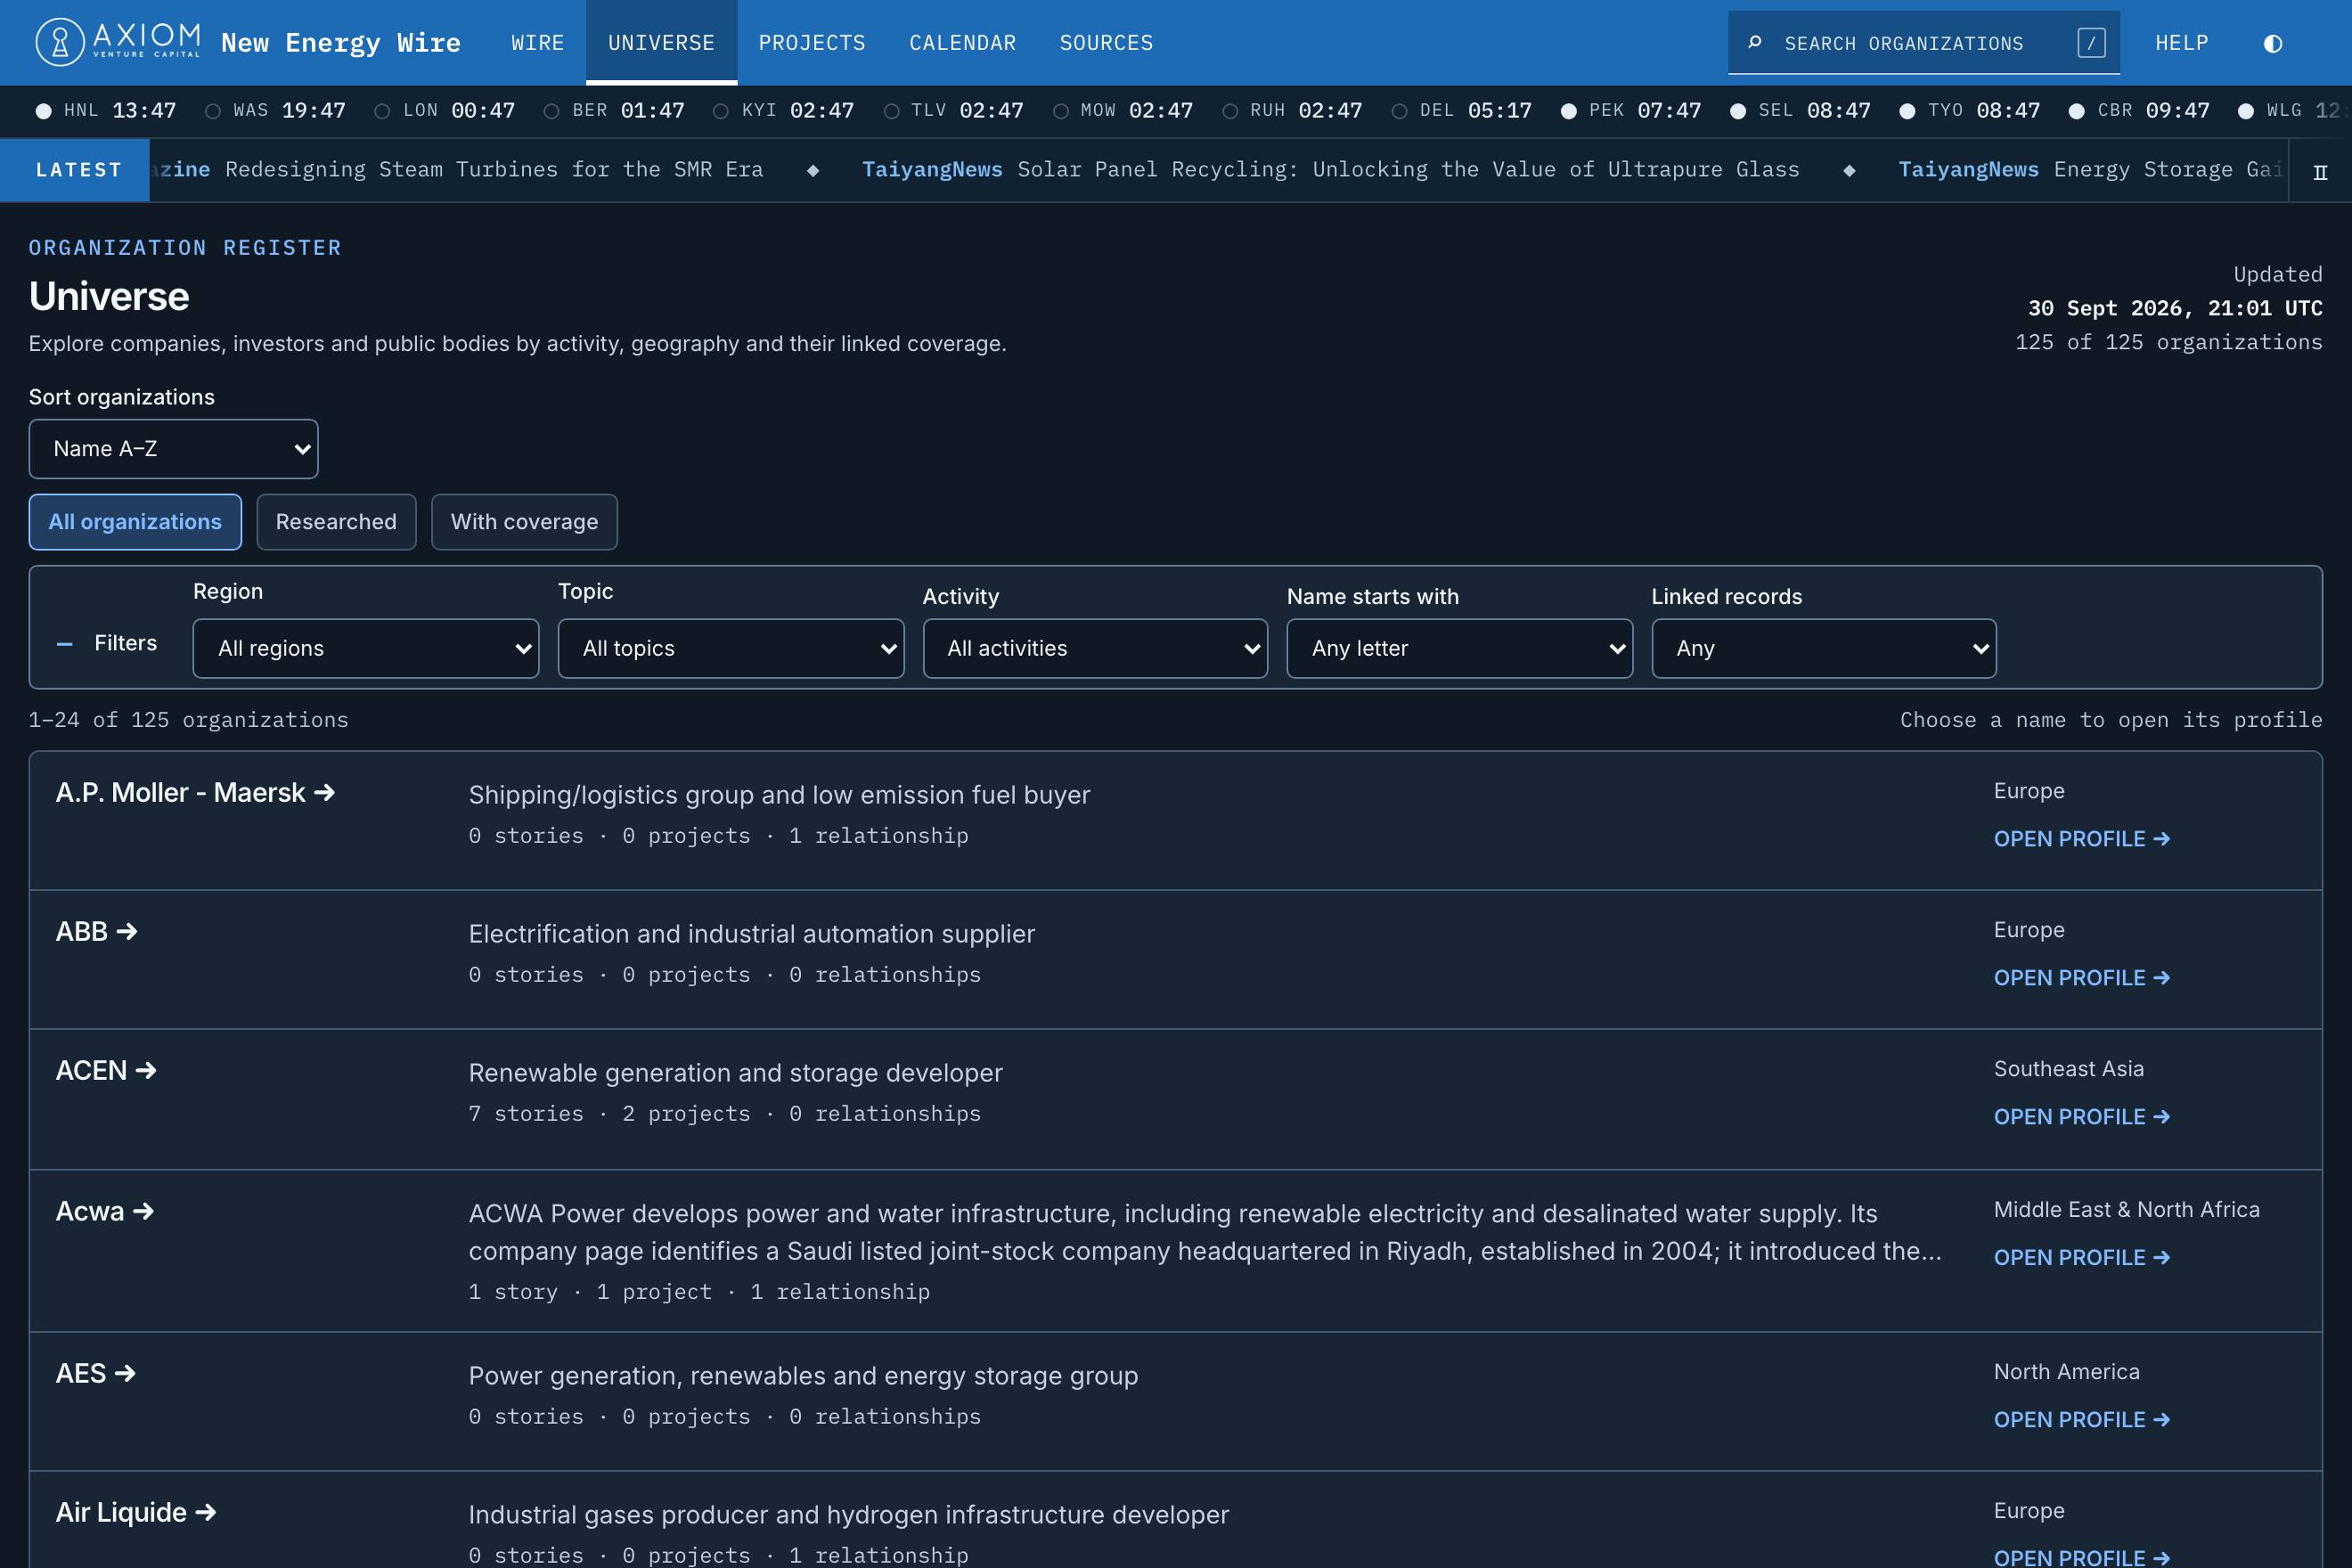The image size is (2352, 1568).
Task: Click the slash shortcut key badge
Action: [x=2091, y=43]
